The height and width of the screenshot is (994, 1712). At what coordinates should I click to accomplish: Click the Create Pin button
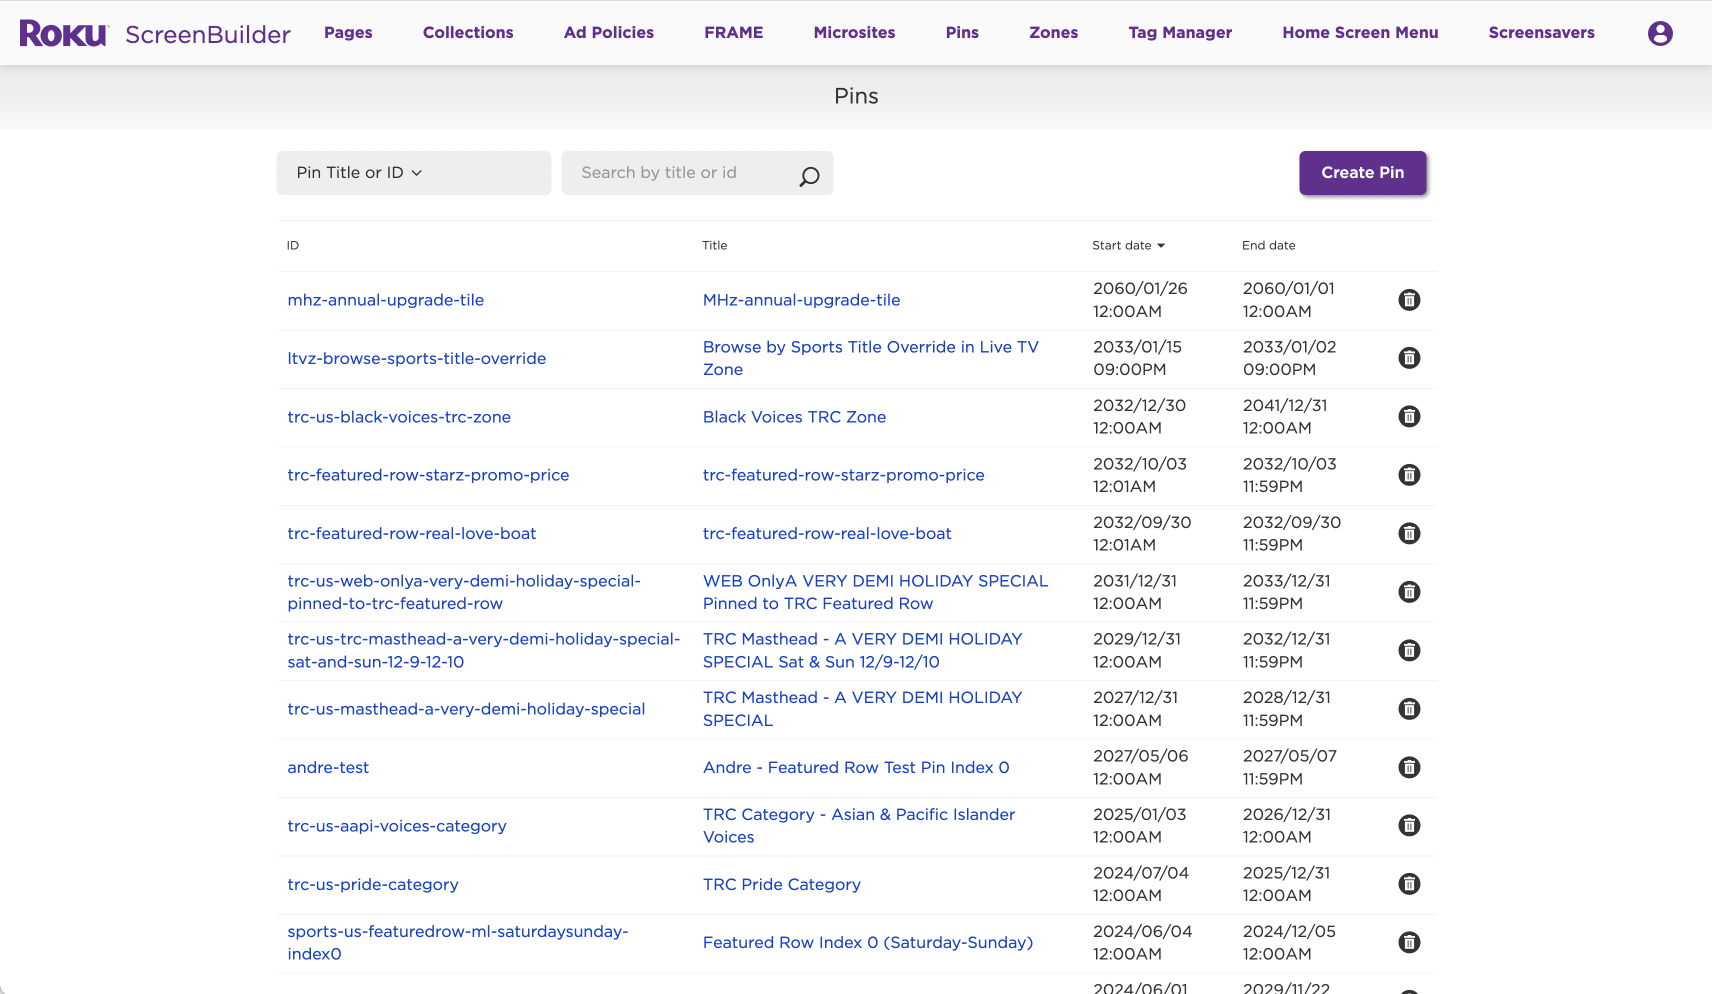pos(1362,173)
